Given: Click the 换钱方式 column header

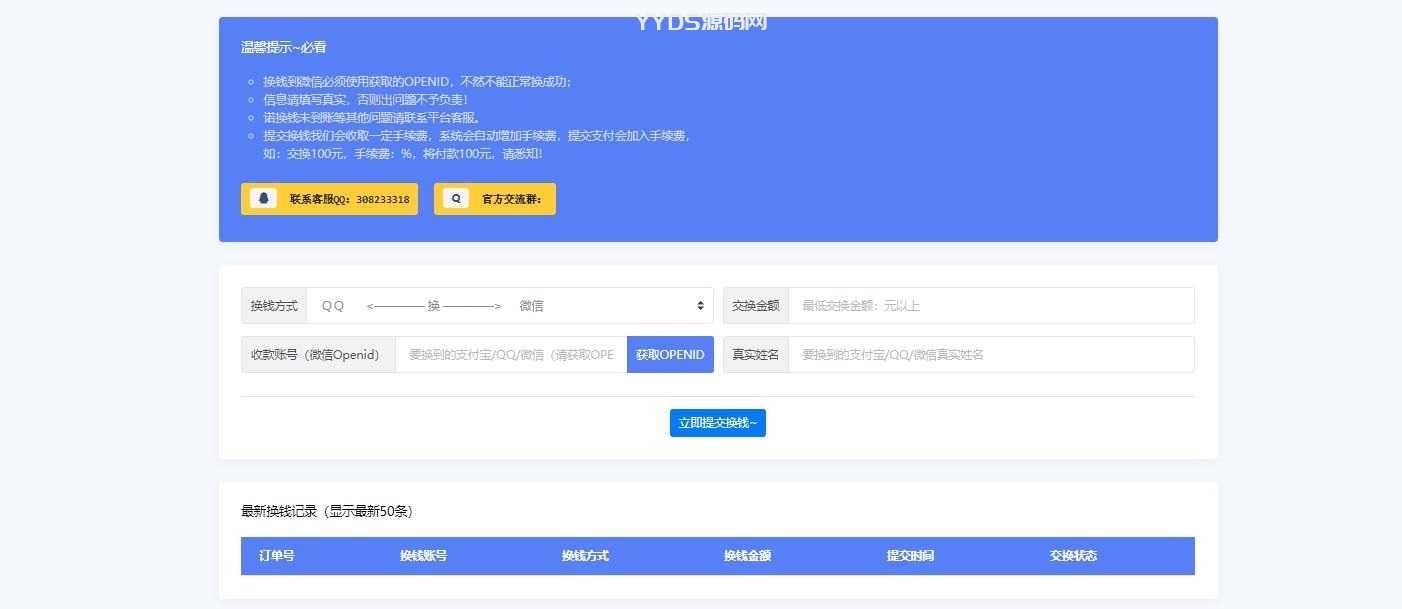Looking at the screenshot, I should (x=585, y=555).
